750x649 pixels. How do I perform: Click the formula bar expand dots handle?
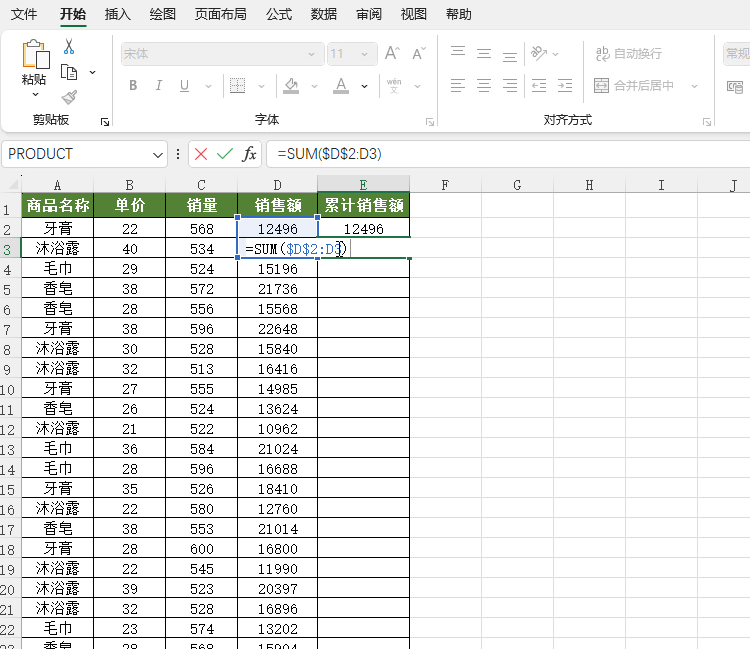point(178,154)
